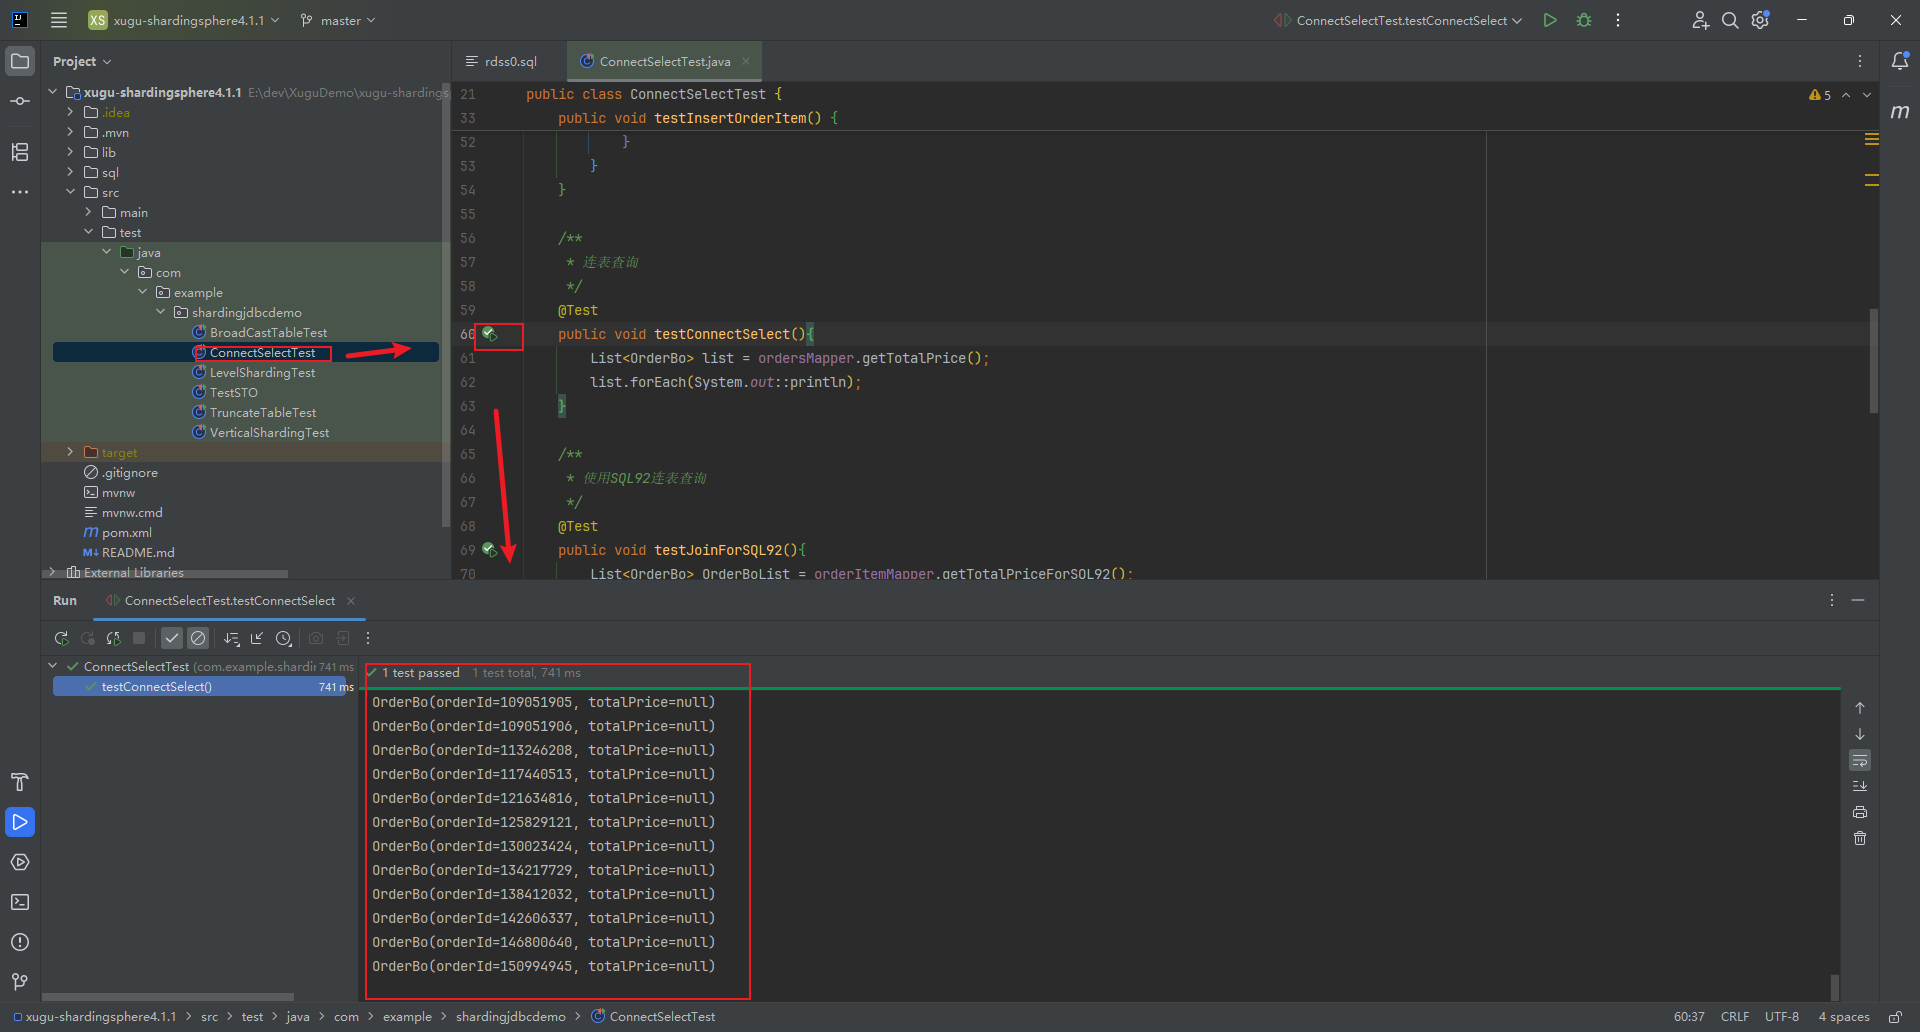Screen dimensions: 1920x1032
Task: Collapse the src folder node
Action: pos(70,192)
